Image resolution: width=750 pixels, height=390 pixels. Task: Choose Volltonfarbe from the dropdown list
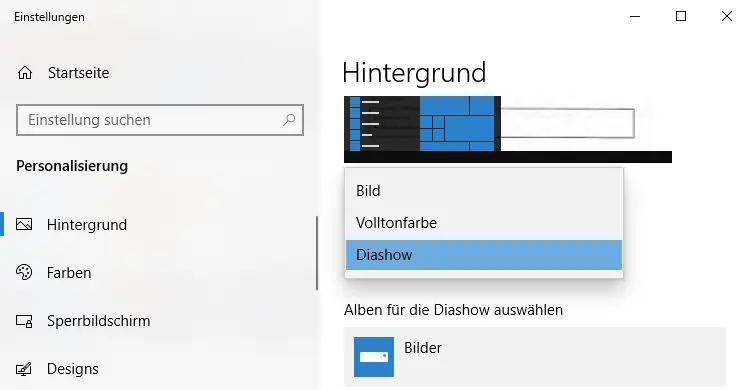click(x=484, y=223)
